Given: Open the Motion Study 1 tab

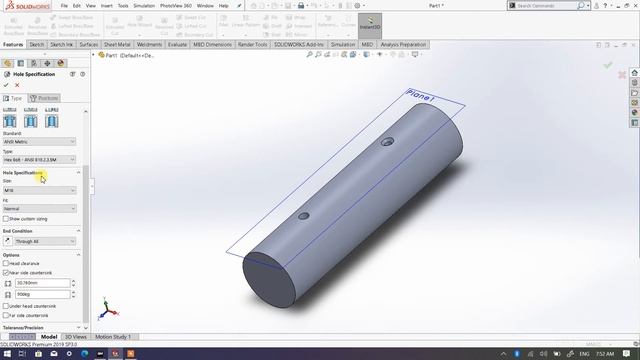Looking at the screenshot, I should point(113,337).
